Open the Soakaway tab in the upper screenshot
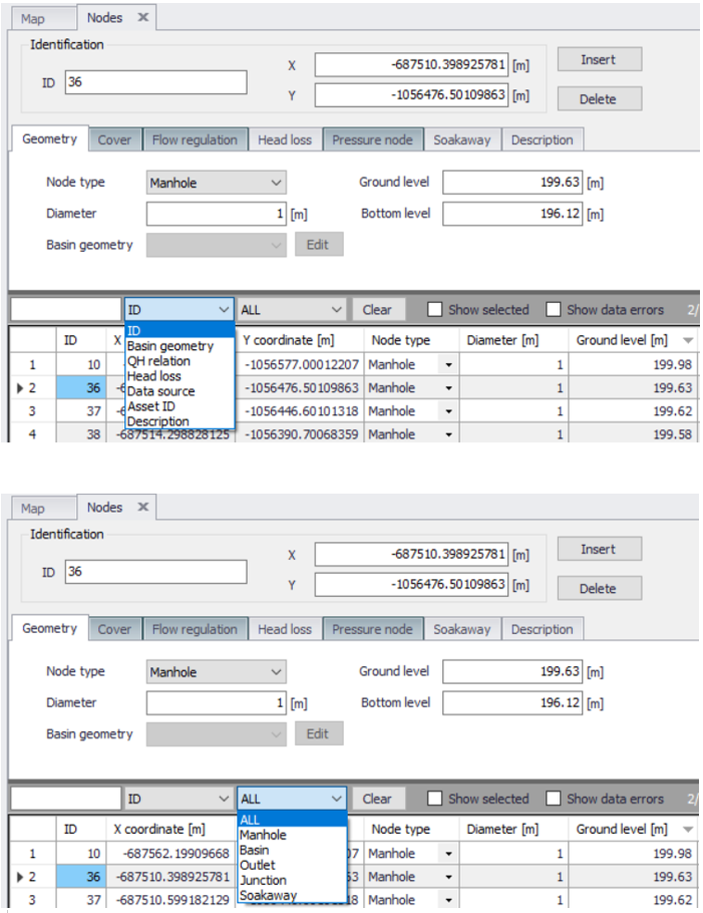Screen dimensions: 703x913 coord(462,140)
